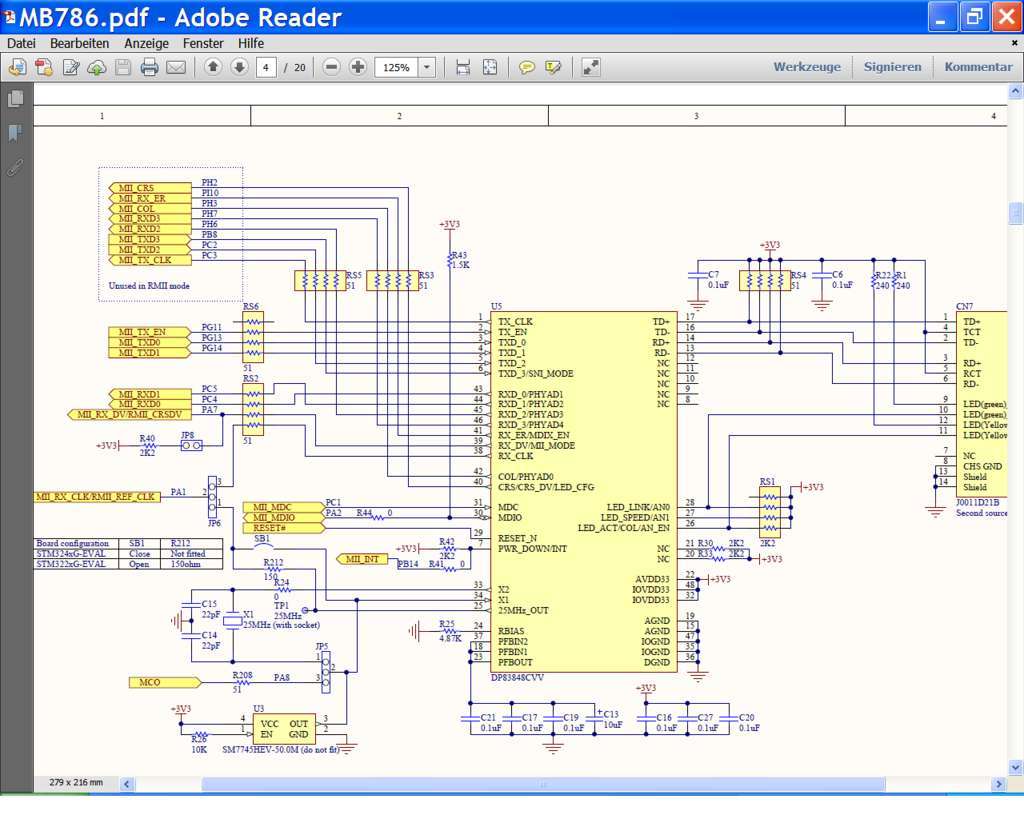Click the horizontal scrollbar right arrow
The image size is (1024, 819).
(998, 784)
